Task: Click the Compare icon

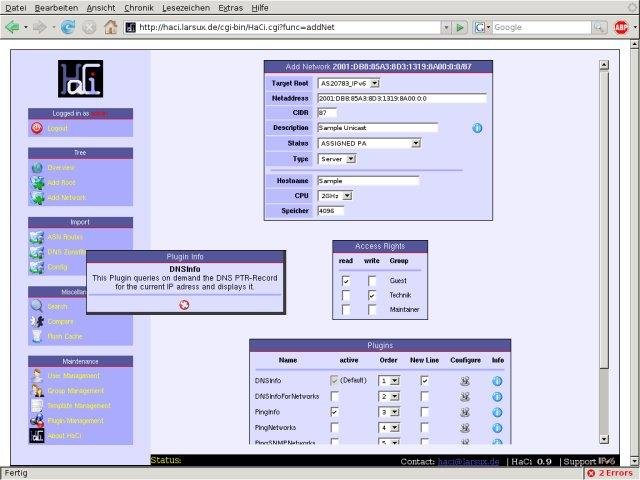Action: coord(37,322)
